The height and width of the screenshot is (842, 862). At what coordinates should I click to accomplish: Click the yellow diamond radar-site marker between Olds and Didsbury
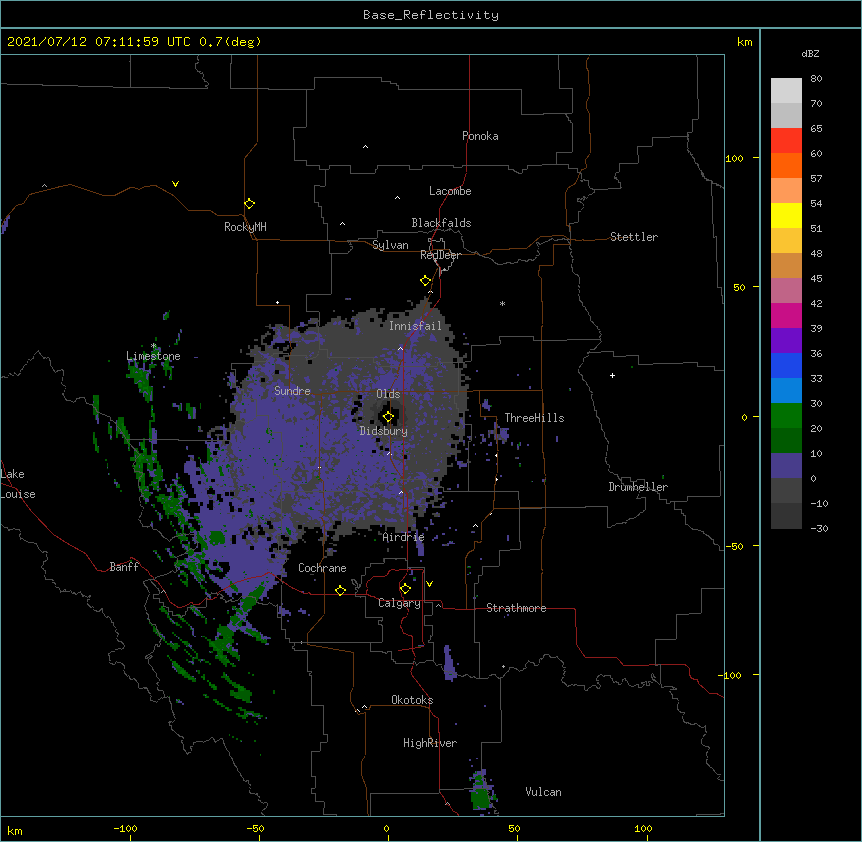(388, 417)
